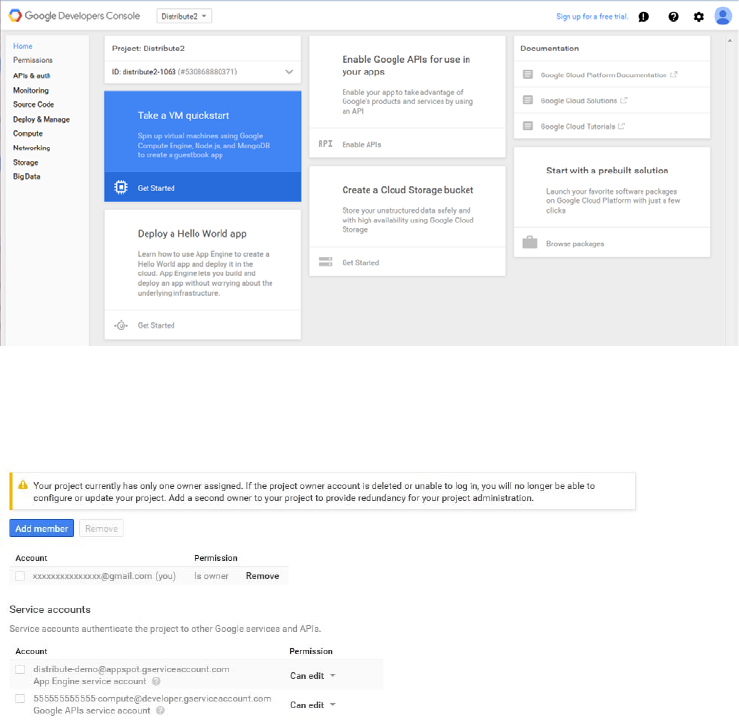Open Source Code in sidebar
This screenshot has width=739, height=720.
click(x=33, y=104)
